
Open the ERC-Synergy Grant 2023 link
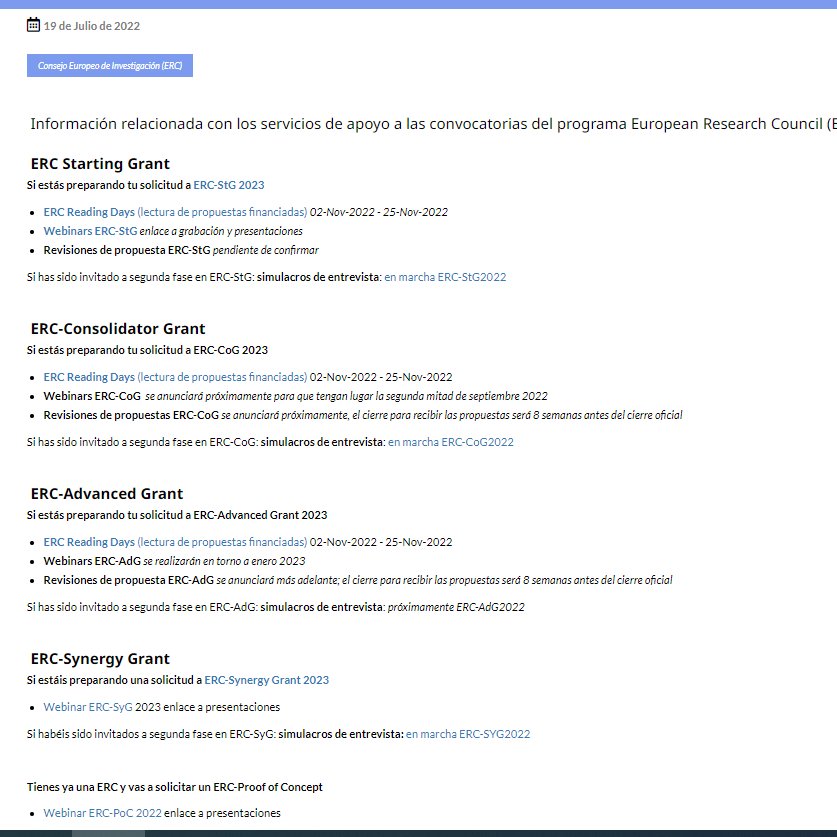(x=266, y=680)
